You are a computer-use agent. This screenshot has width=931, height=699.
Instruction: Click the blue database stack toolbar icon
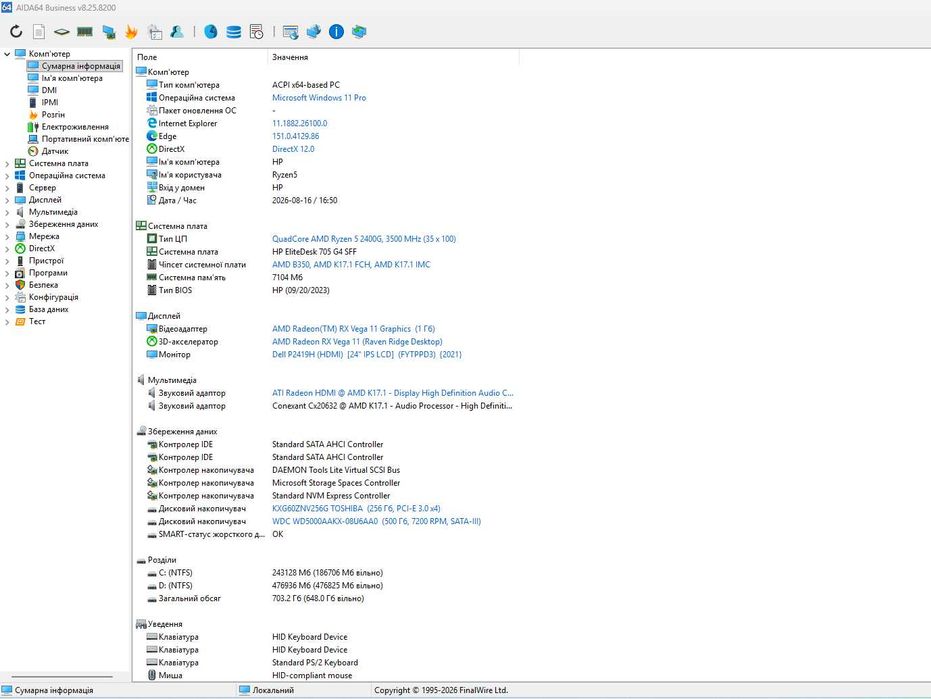pos(234,31)
